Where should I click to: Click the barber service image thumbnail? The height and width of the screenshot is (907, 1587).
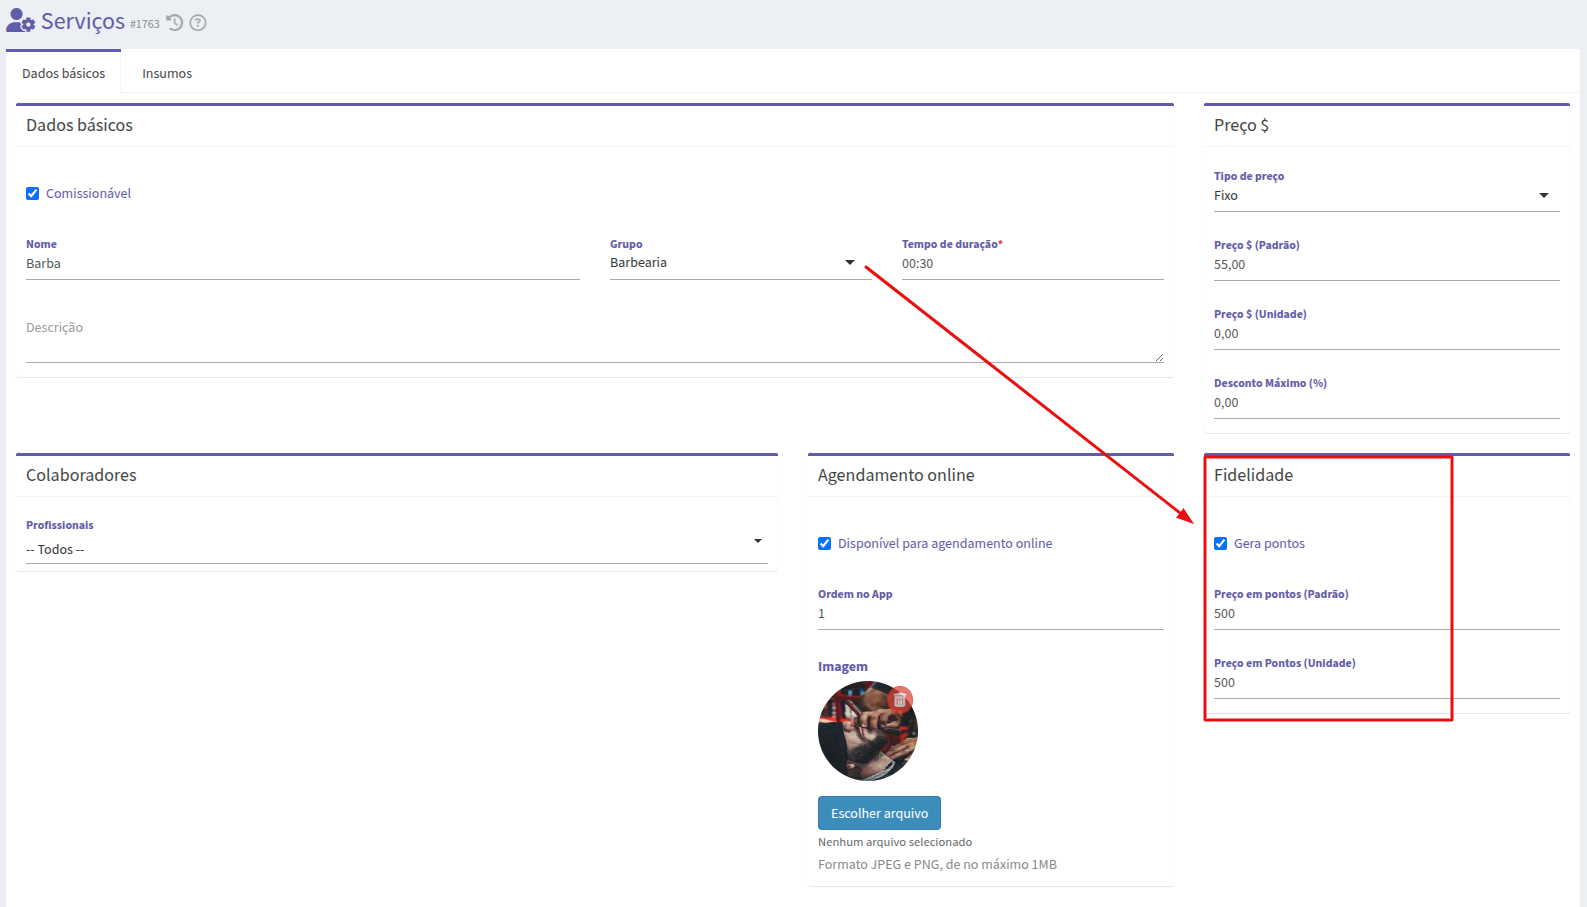click(x=867, y=732)
